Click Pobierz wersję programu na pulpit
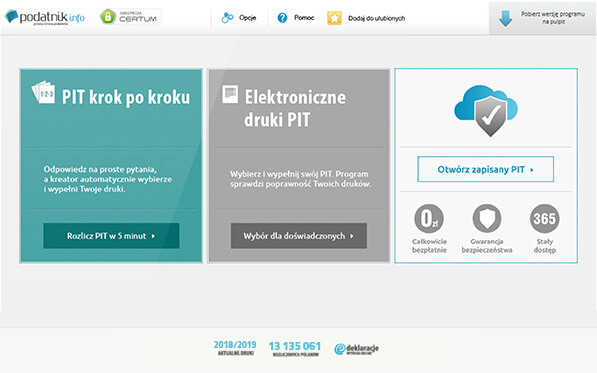Screen dimensions: 597x373 [x=552, y=18]
